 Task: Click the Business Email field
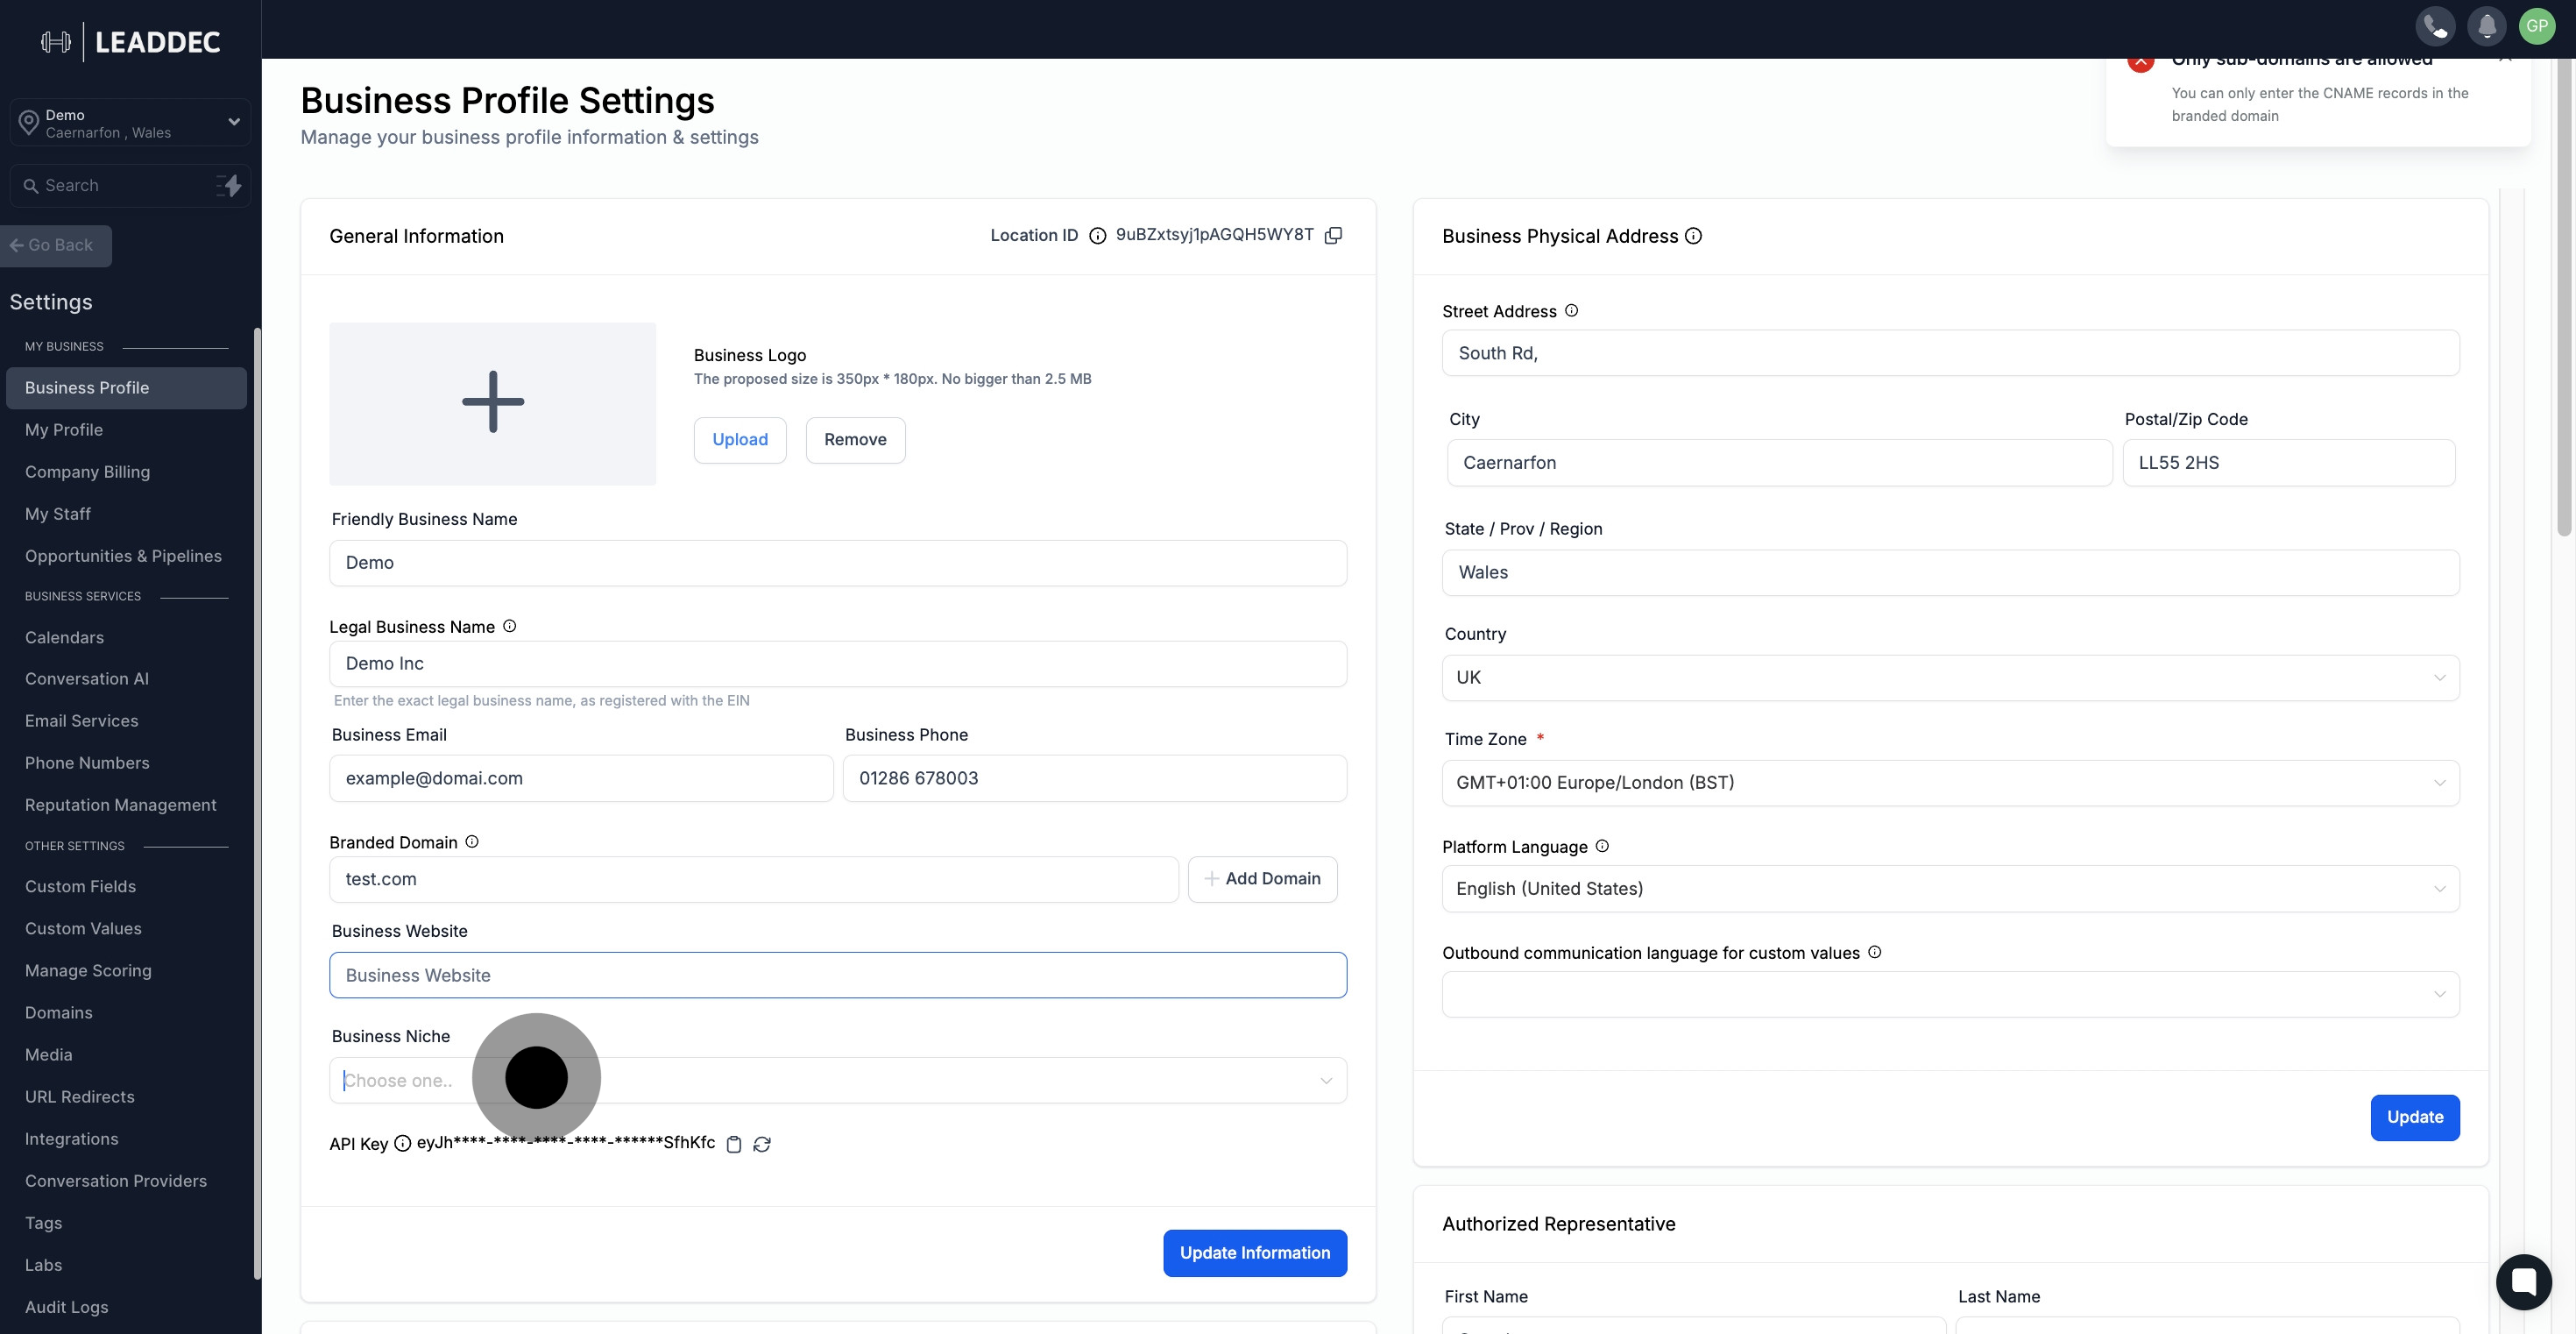(x=581, y=778)
